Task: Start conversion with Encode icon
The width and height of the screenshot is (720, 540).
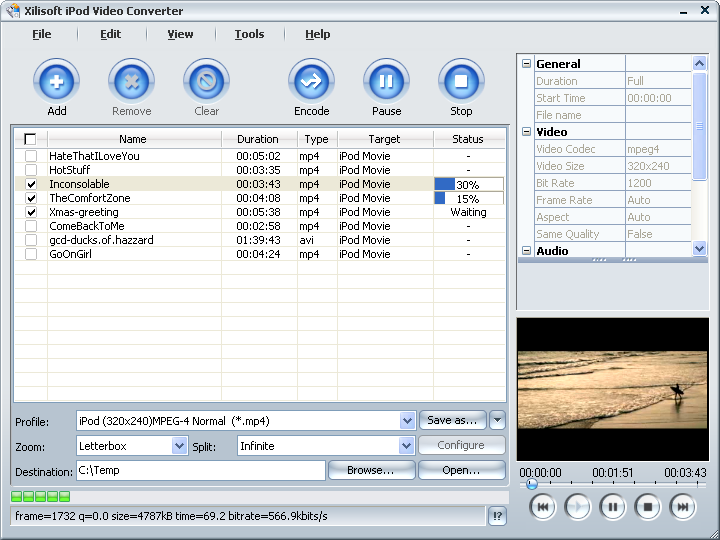Action: 311,81
